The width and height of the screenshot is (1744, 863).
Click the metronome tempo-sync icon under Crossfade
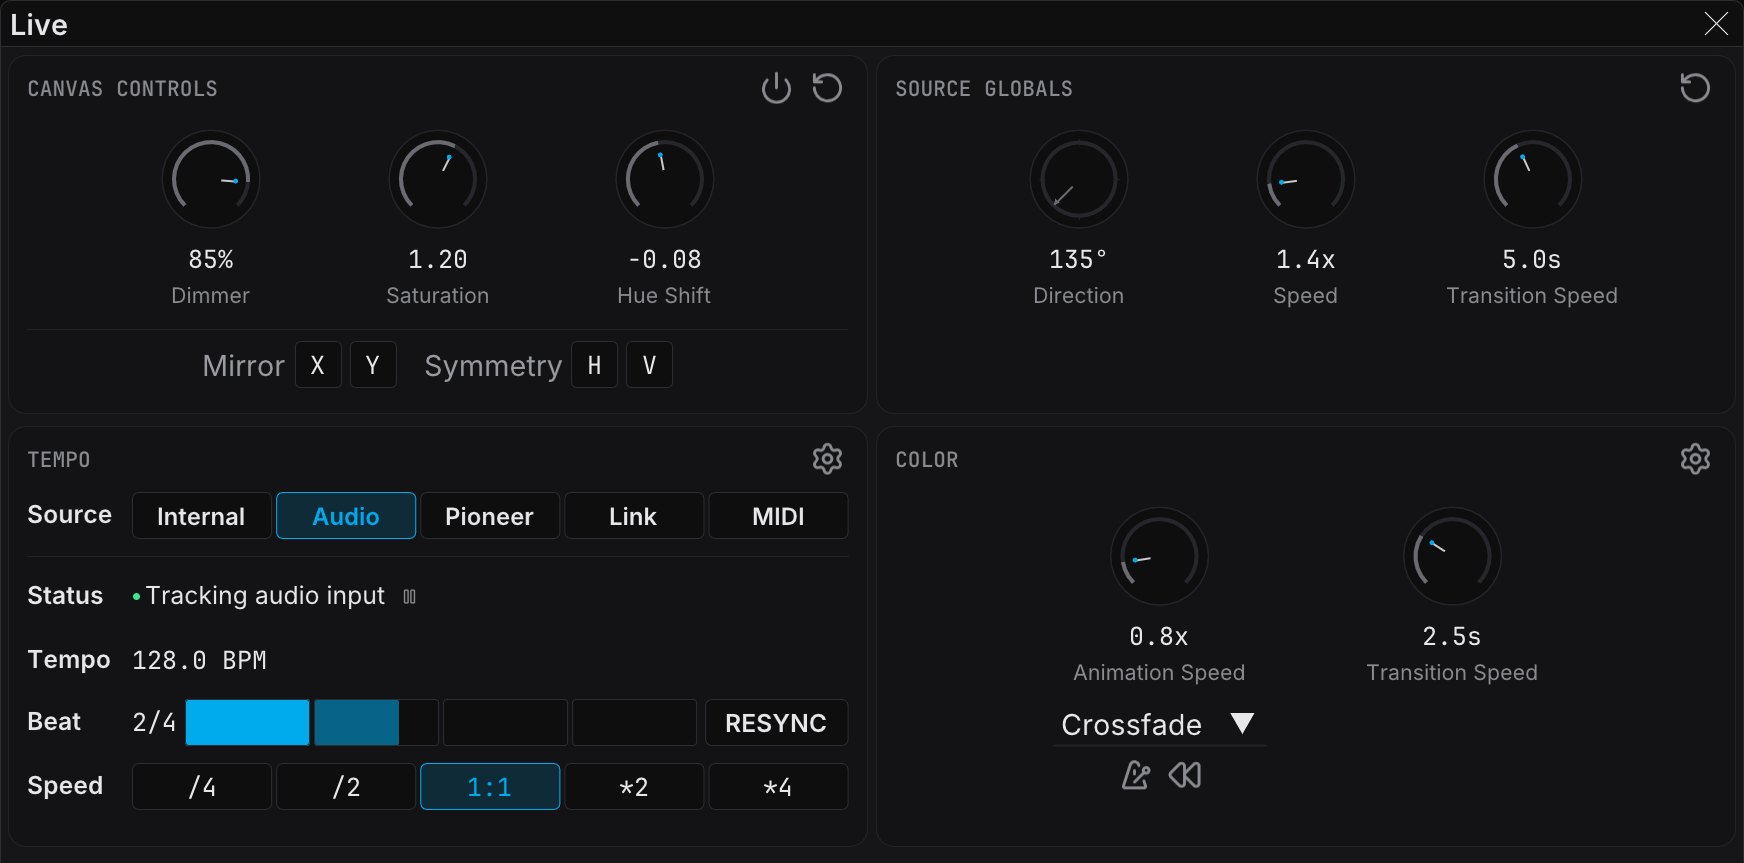pos(1136,775)
